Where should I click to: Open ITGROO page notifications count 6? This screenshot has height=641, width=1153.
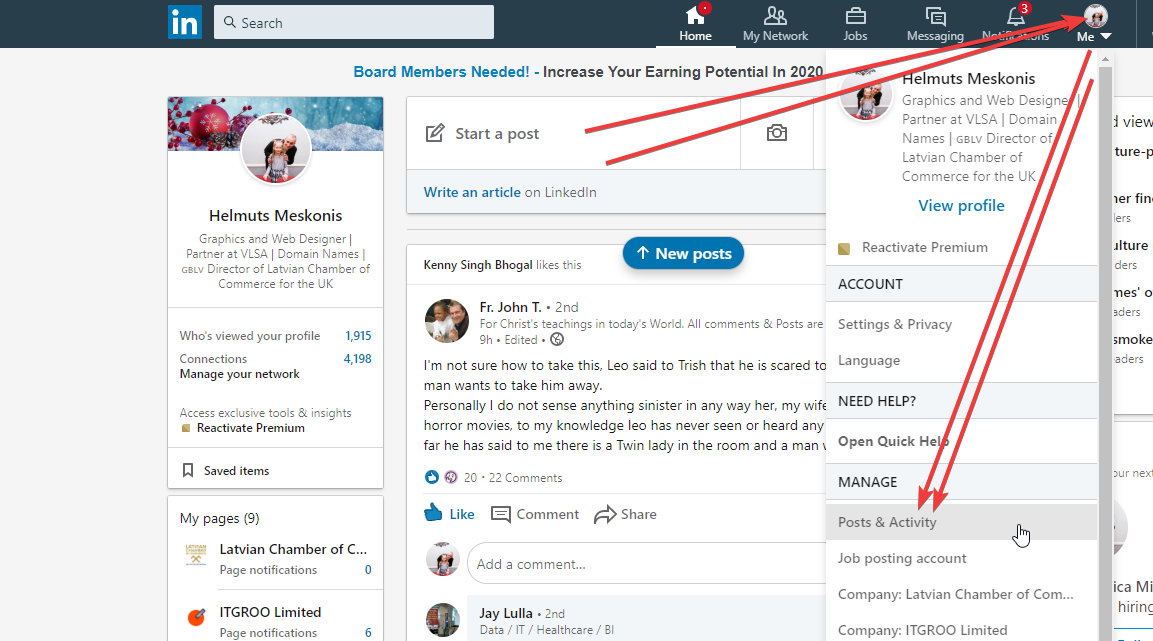tap(368, 633)
